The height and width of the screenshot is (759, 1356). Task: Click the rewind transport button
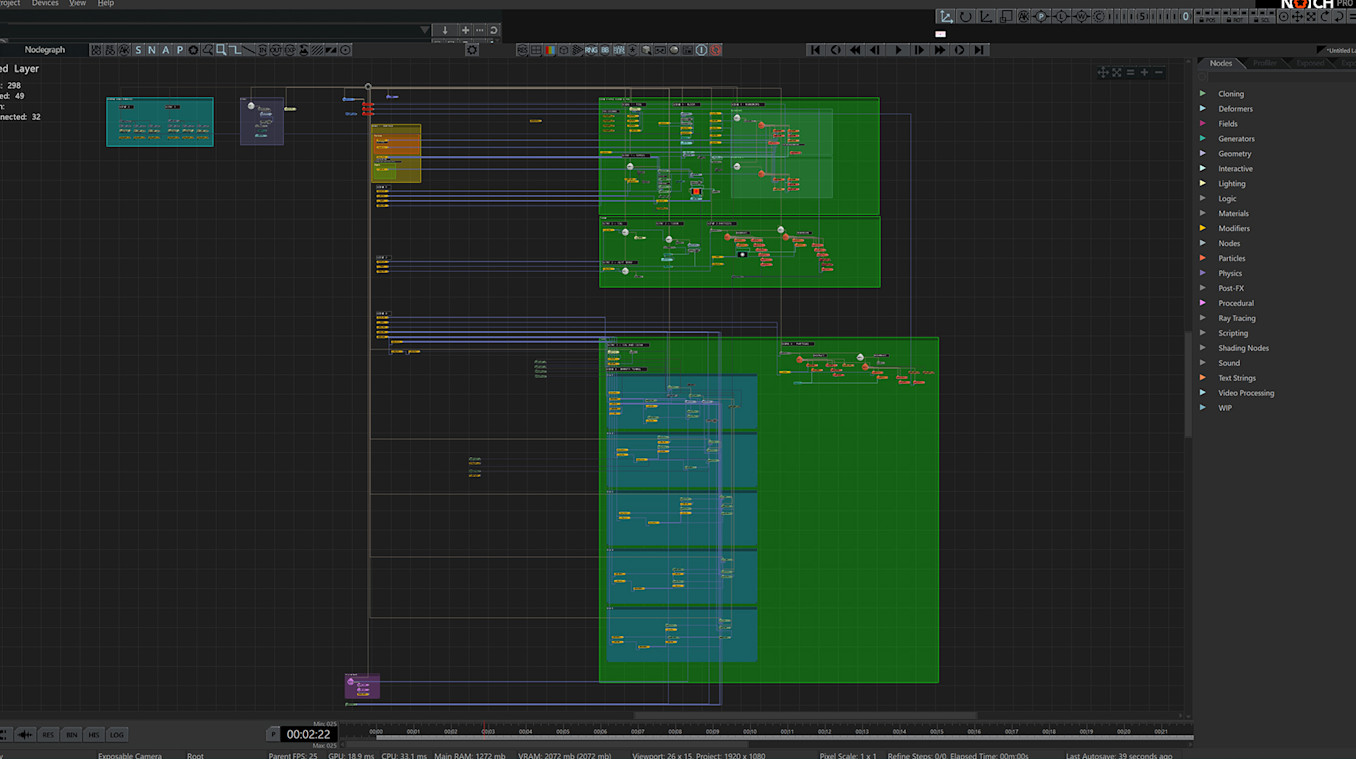[855, 50]
